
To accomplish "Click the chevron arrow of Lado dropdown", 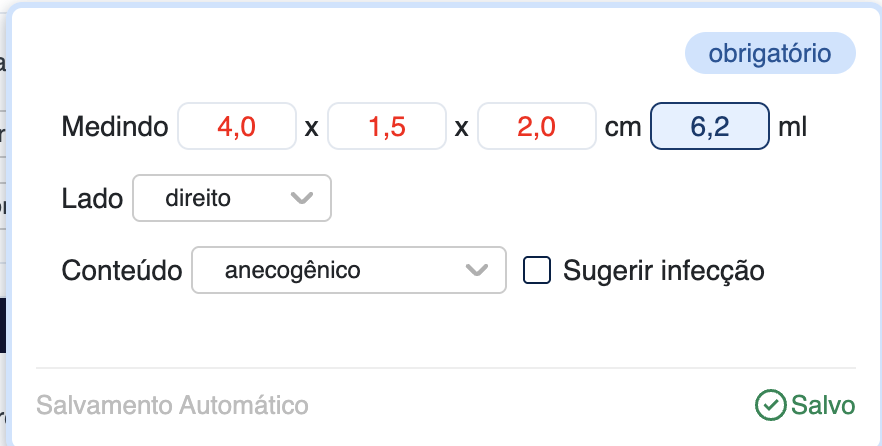I will click(x=302, y=199).
